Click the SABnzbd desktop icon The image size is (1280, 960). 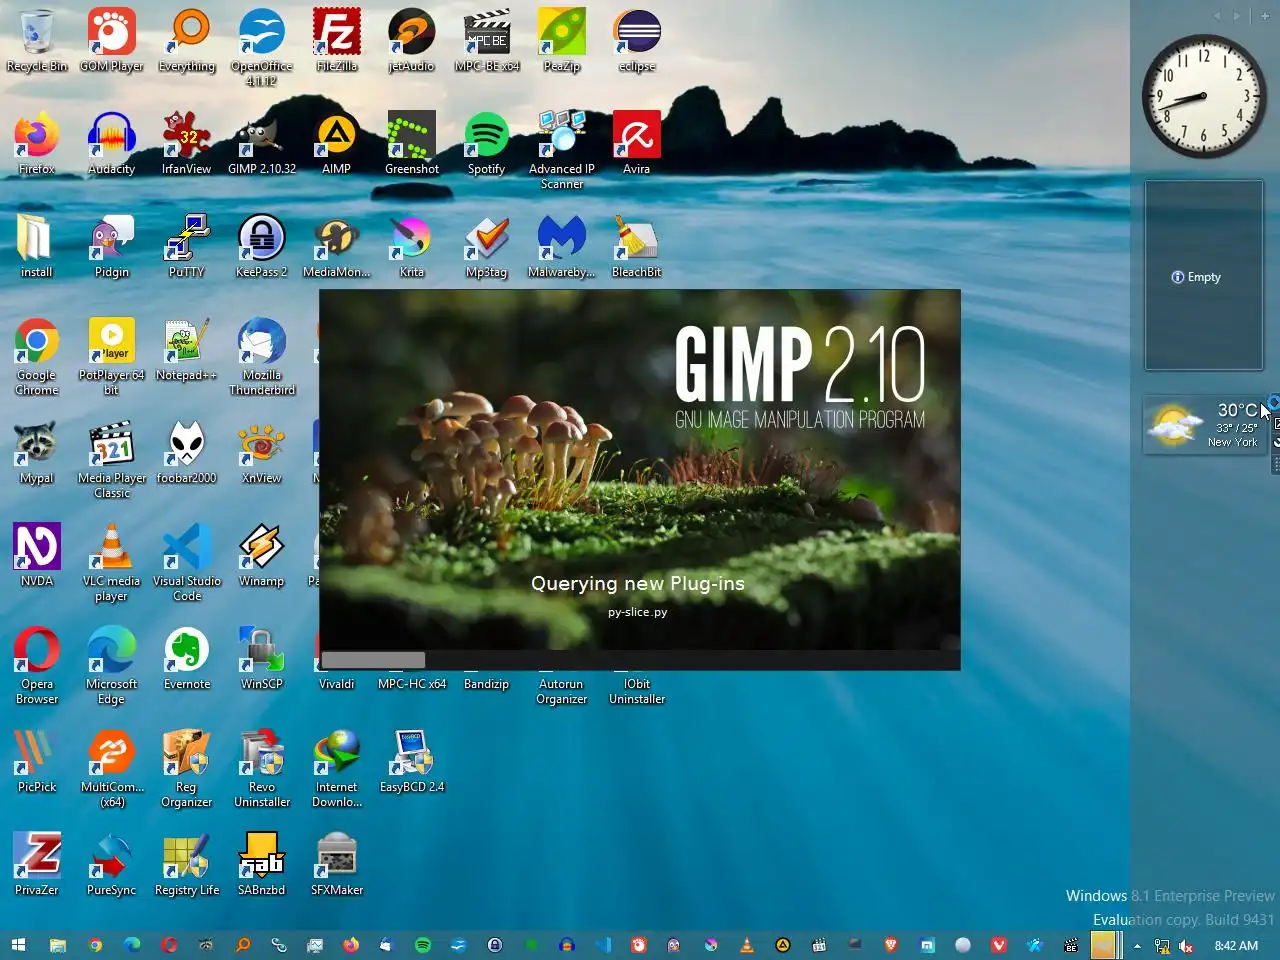coord(262,864)
